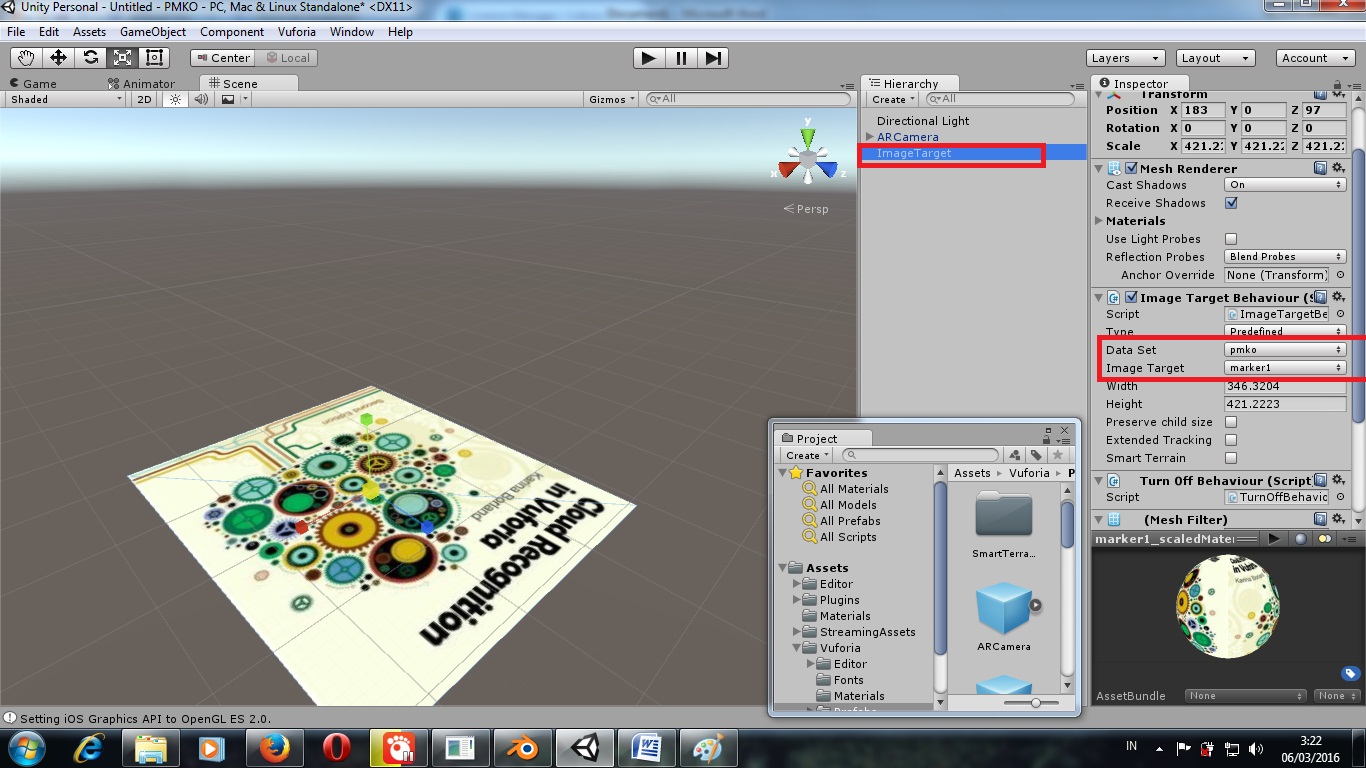The height and width of the screenshot is (768, 1366).
Task: Enable Use Light Probes checkbox
Action: click(1231, 239)
